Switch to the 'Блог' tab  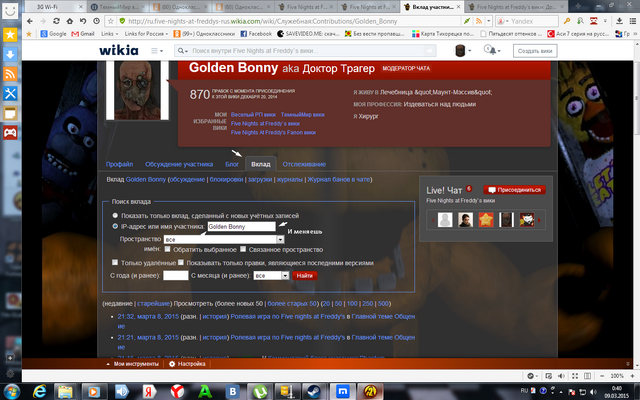pos(232,164)
